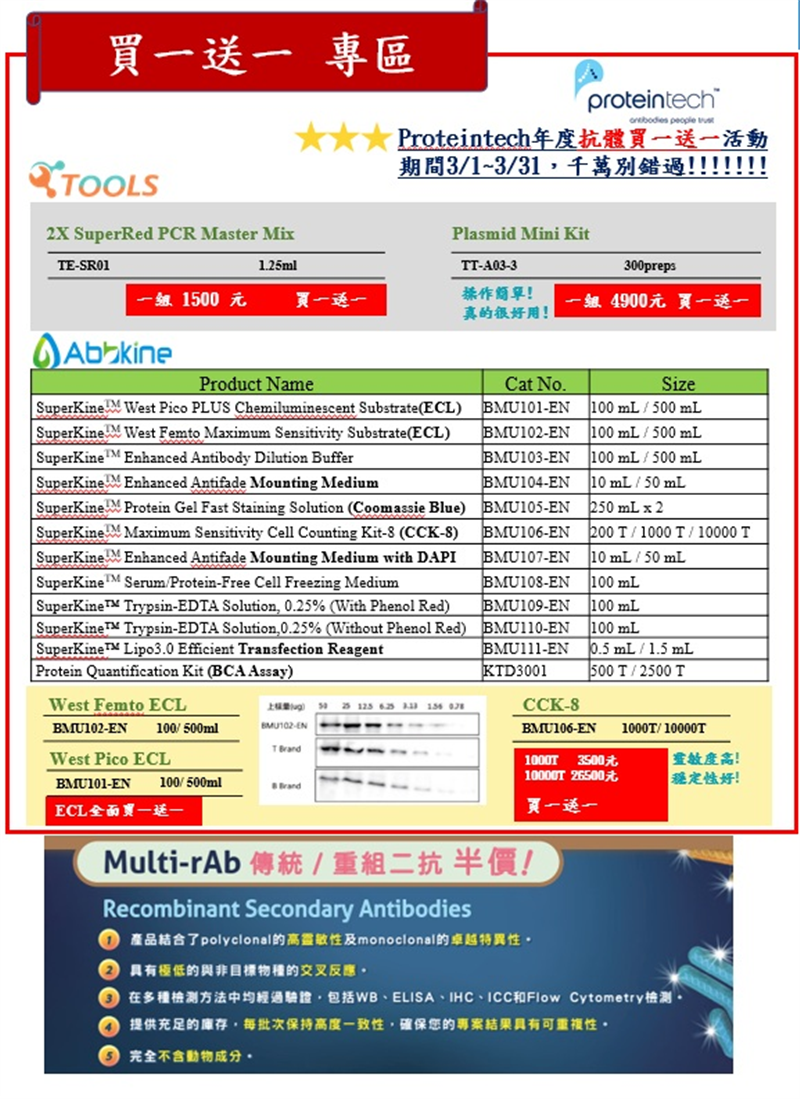Click the Size column header
800x1099 pixels.
(x=678, y=384)
